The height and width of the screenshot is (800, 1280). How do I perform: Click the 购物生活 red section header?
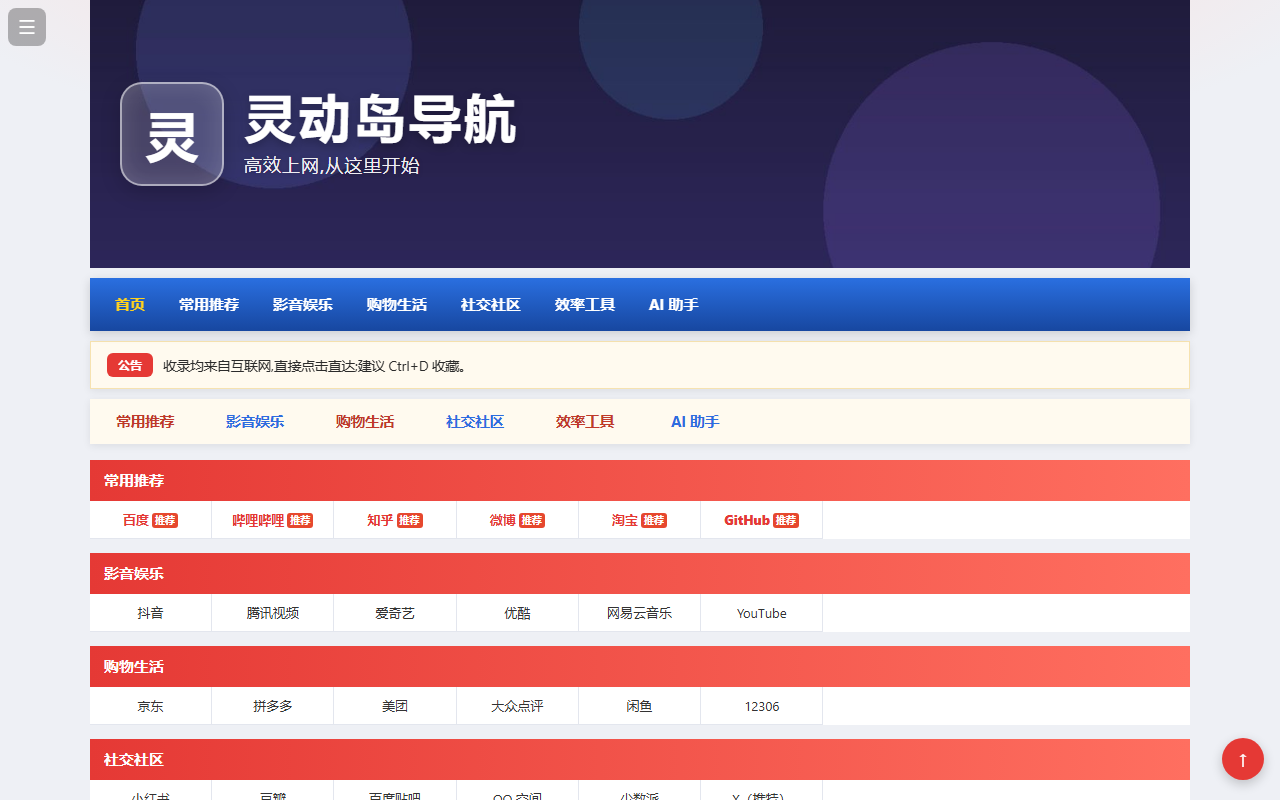click(640, 666)
